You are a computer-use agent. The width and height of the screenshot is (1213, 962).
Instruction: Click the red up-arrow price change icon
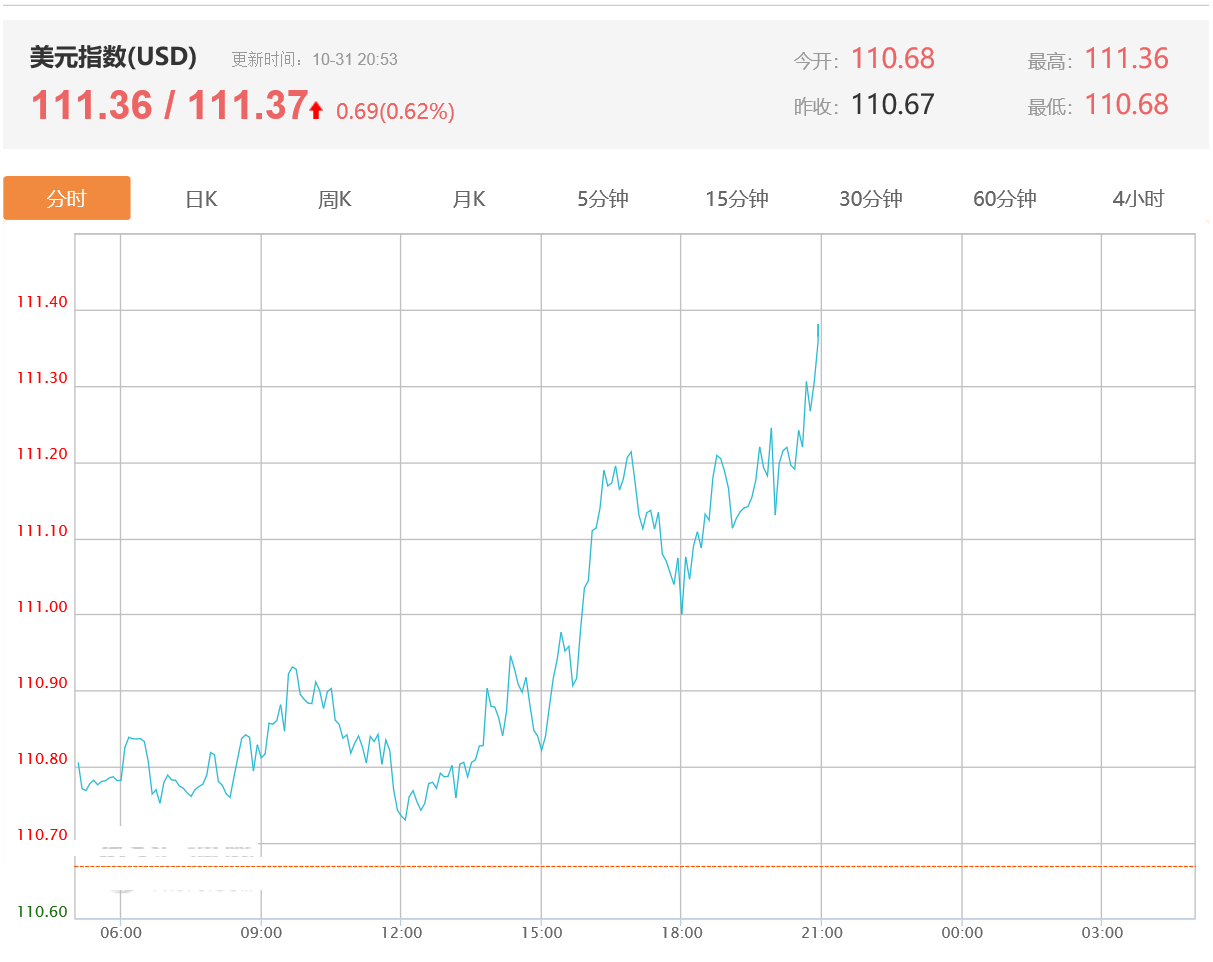coord(316,111)
